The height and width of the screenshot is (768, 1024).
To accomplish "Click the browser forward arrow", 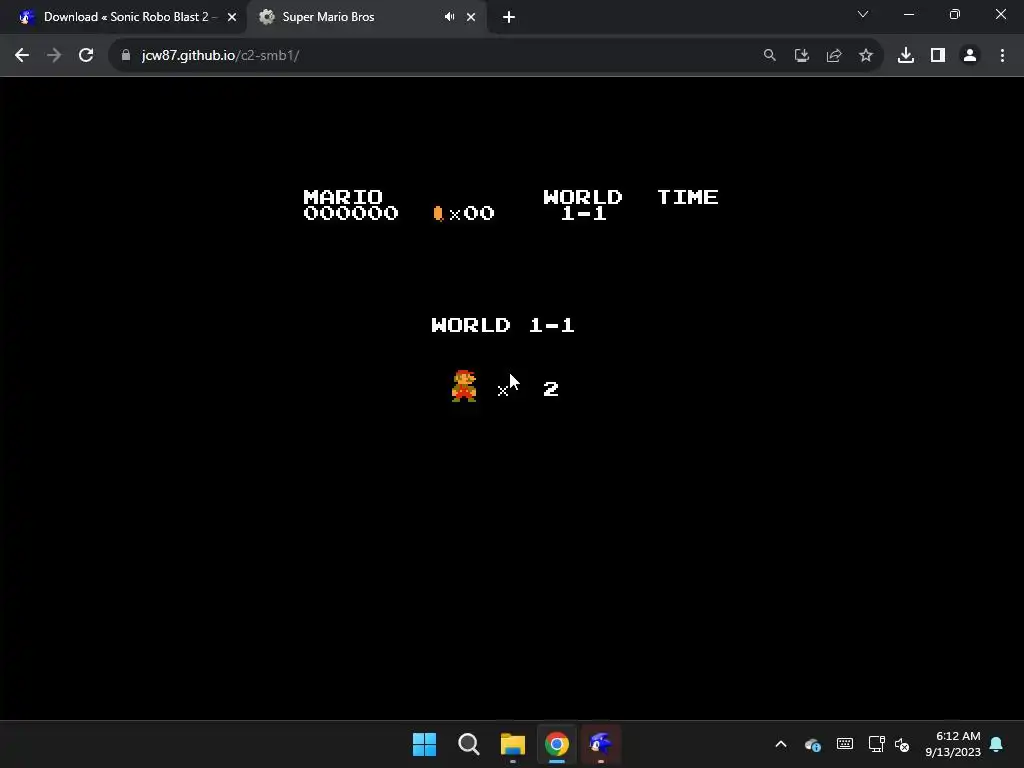I will (x=54, y=56).
